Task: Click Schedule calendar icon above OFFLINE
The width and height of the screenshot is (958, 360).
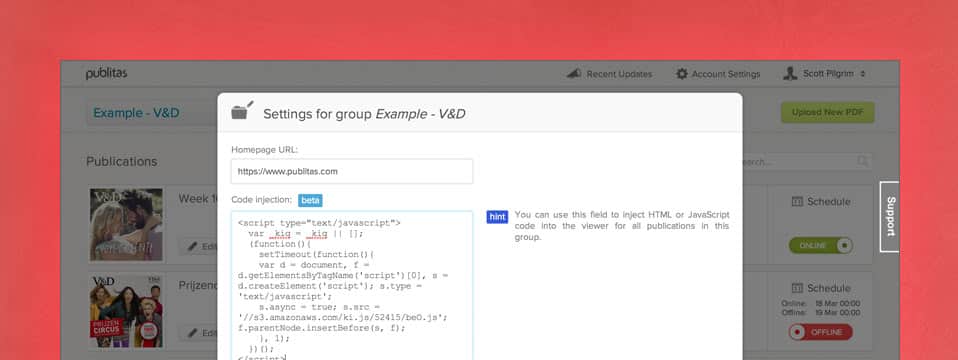Action: tap(797, 288)
